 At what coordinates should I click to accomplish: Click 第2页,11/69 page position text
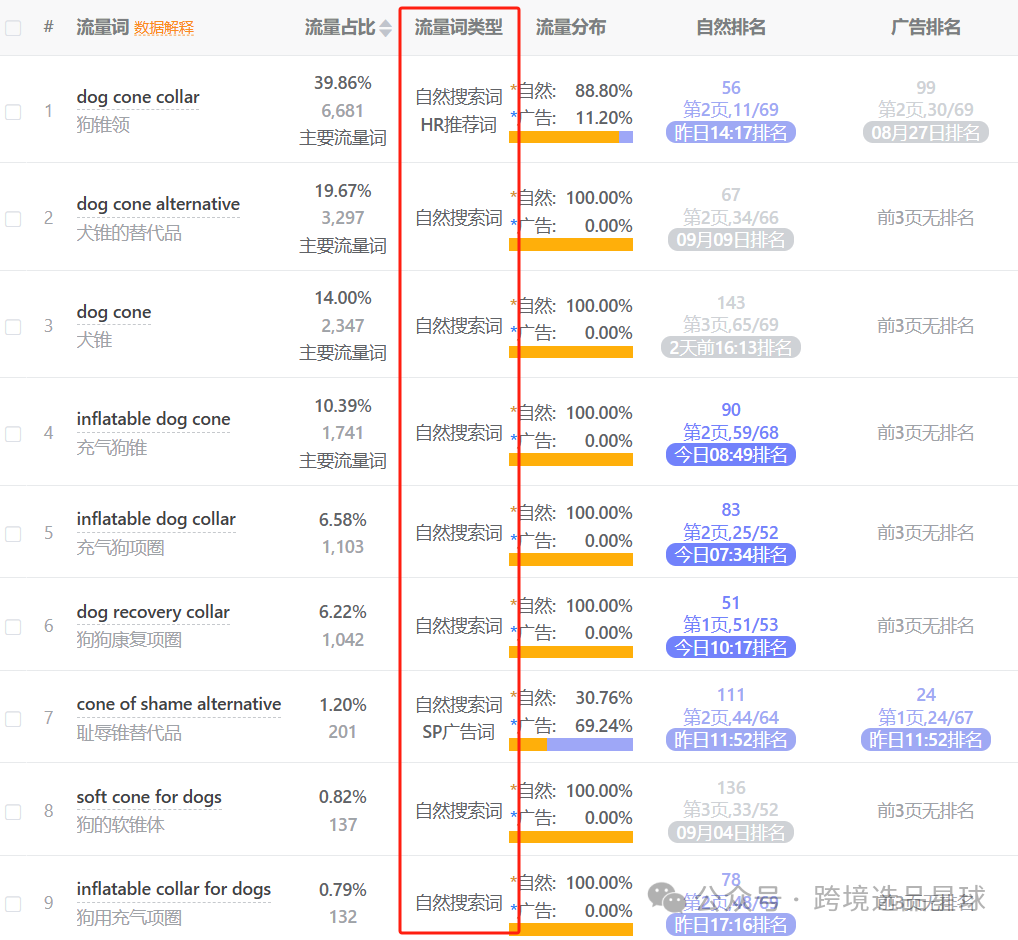pyautogui.click(x=731, y=110)
